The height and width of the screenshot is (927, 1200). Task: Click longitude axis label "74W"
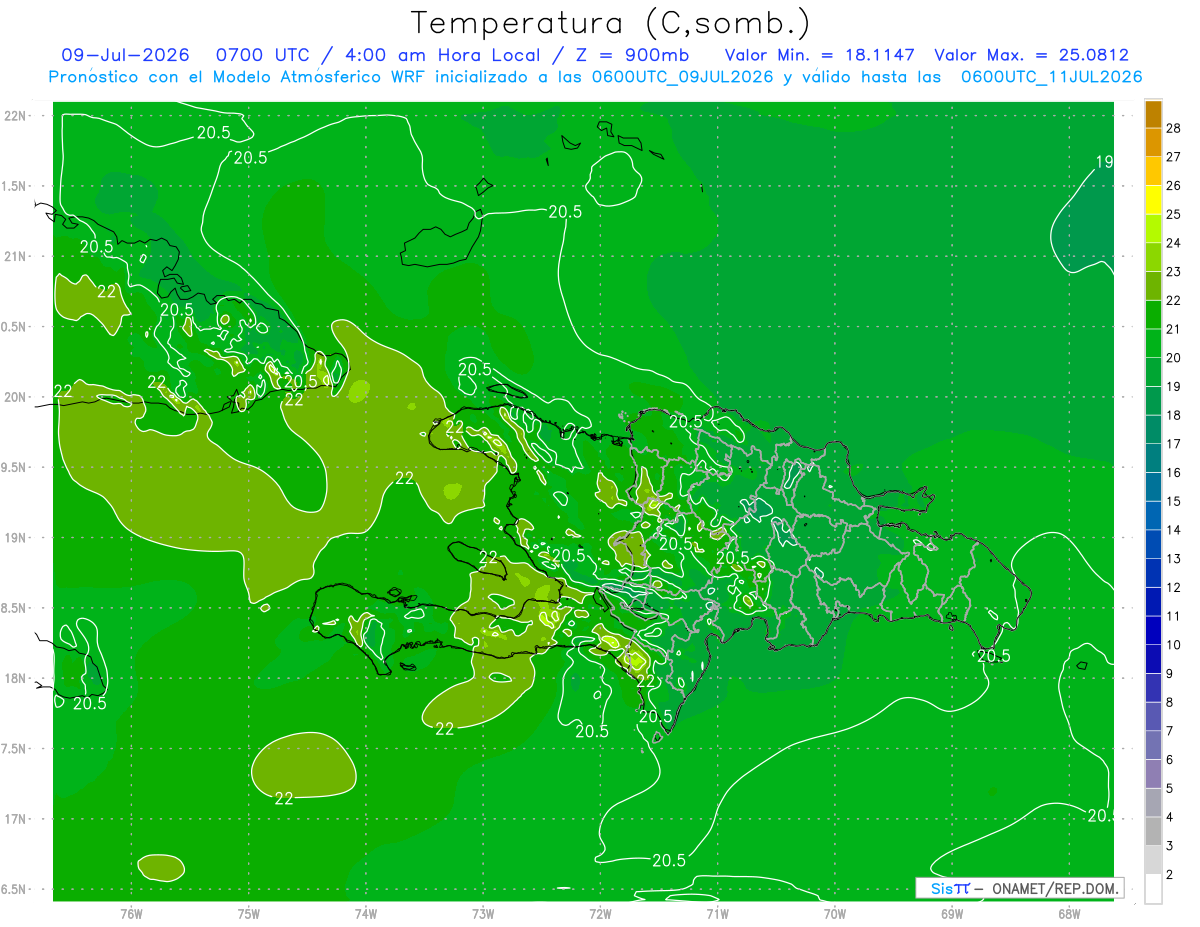coord(366,914)
